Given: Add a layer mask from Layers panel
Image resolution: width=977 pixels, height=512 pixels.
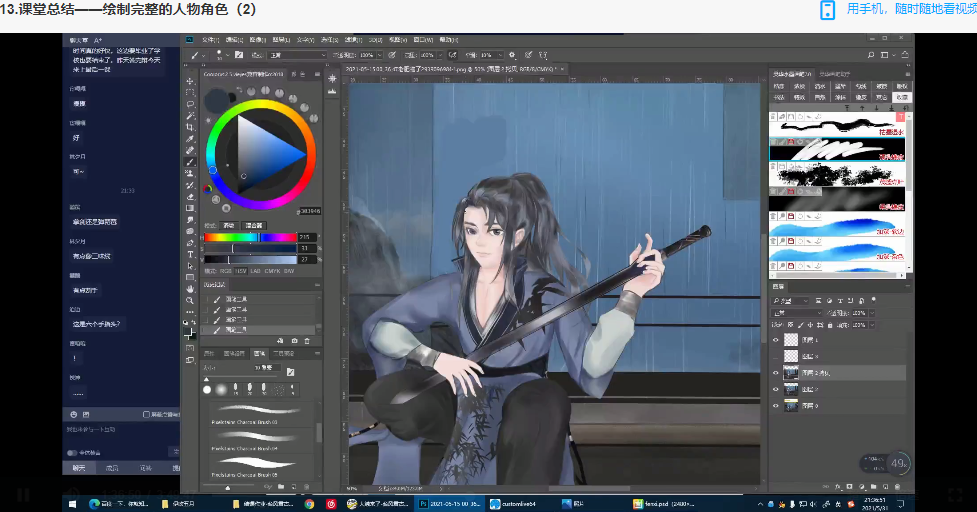Looking at the screenshot, I should (x=850, y=486).
